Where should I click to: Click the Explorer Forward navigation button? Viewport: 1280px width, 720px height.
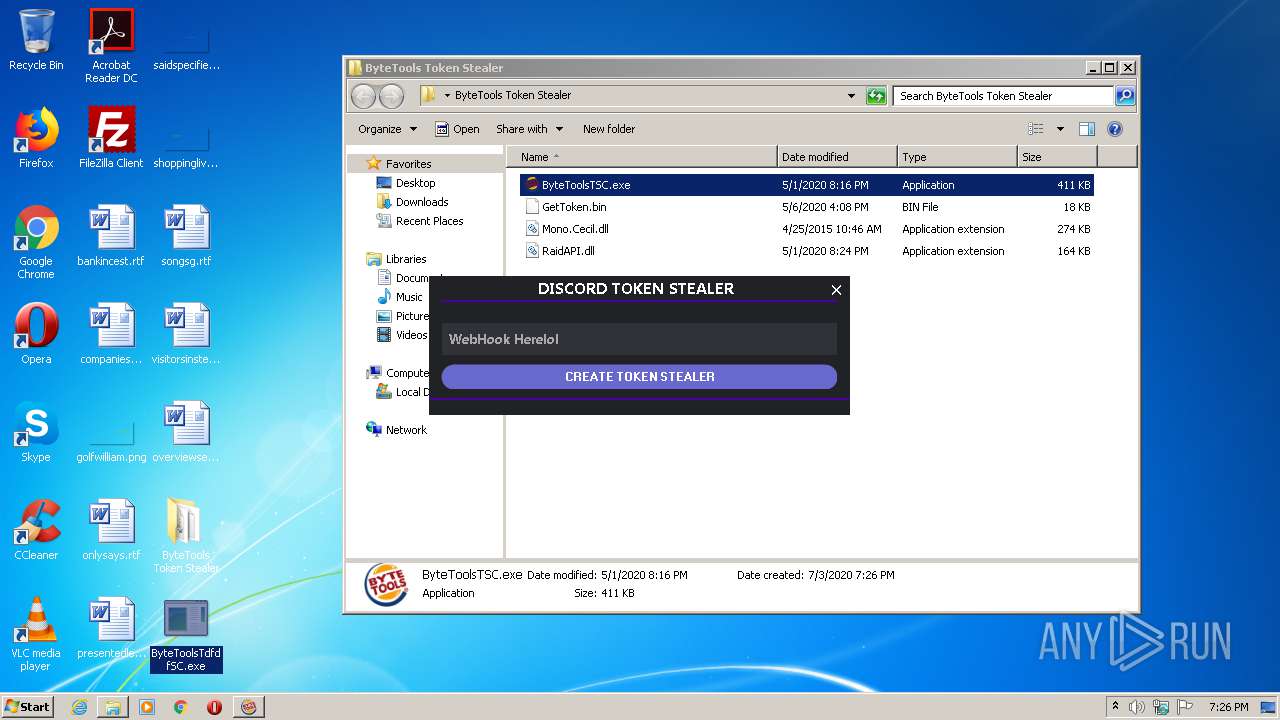coord(391,96)
